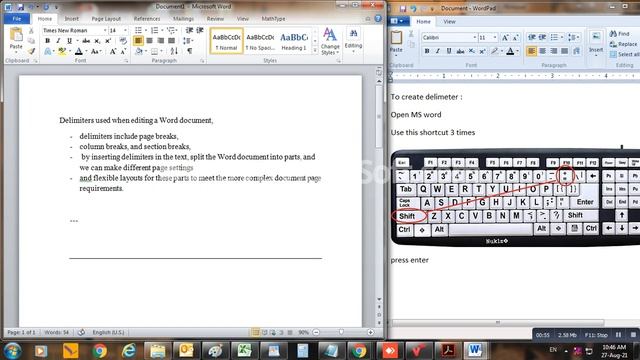This screenshot has height=360, width=640.
Task: Expand the Styles gallery More arrow
Action: point(315,50)
